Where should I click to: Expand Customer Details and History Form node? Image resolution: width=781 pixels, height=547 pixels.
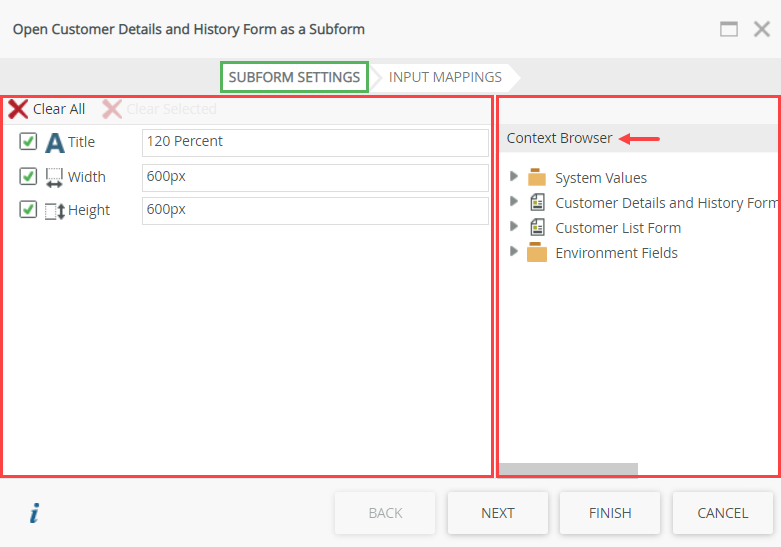click(x=514, y=201)
